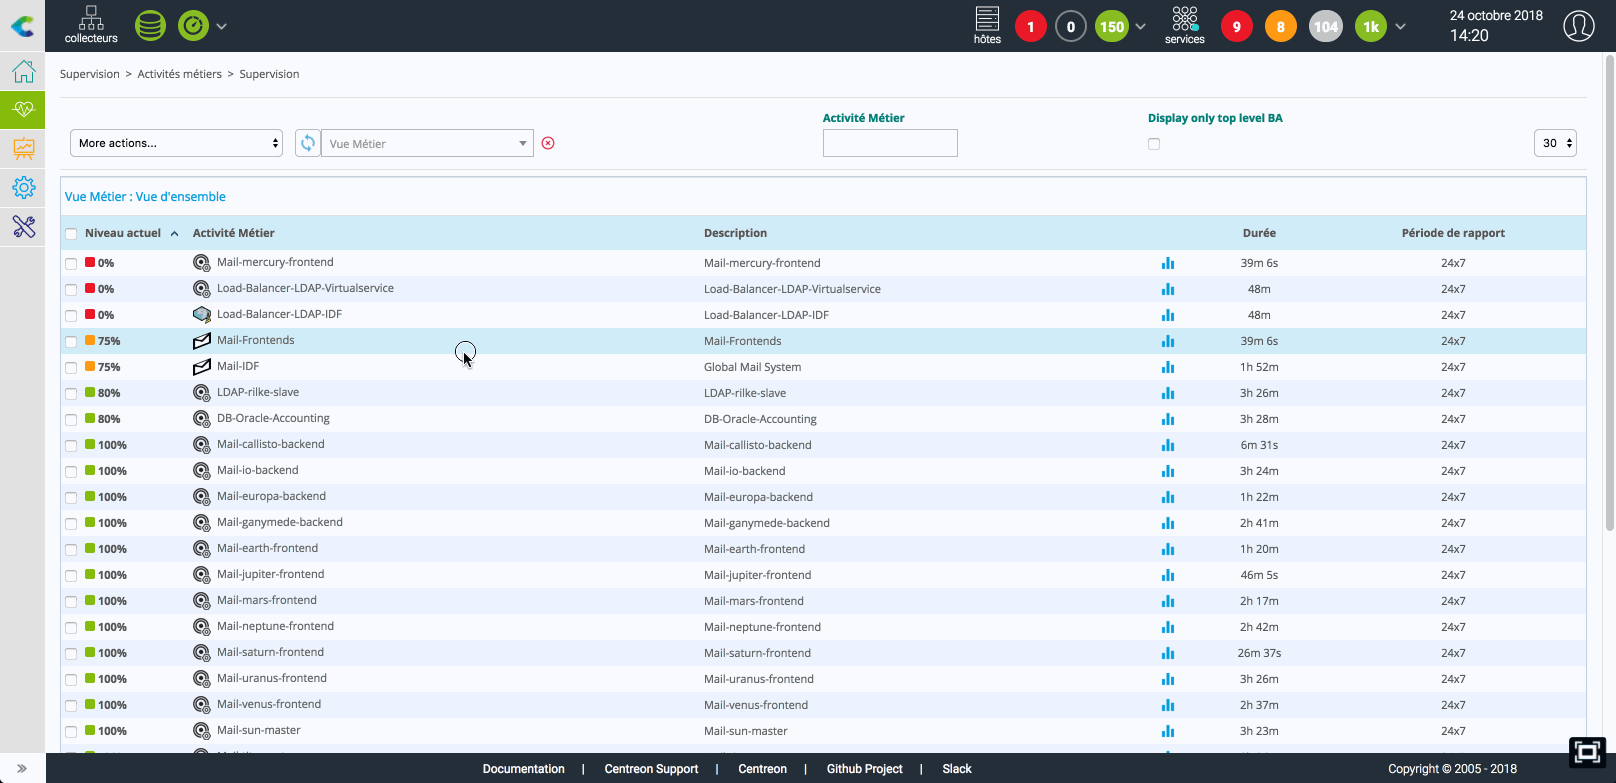This screenshot has height=783, width=1616.
Task: Check the LDAP-rilke-slave row checkbox
Action: (x=71, y=394)
